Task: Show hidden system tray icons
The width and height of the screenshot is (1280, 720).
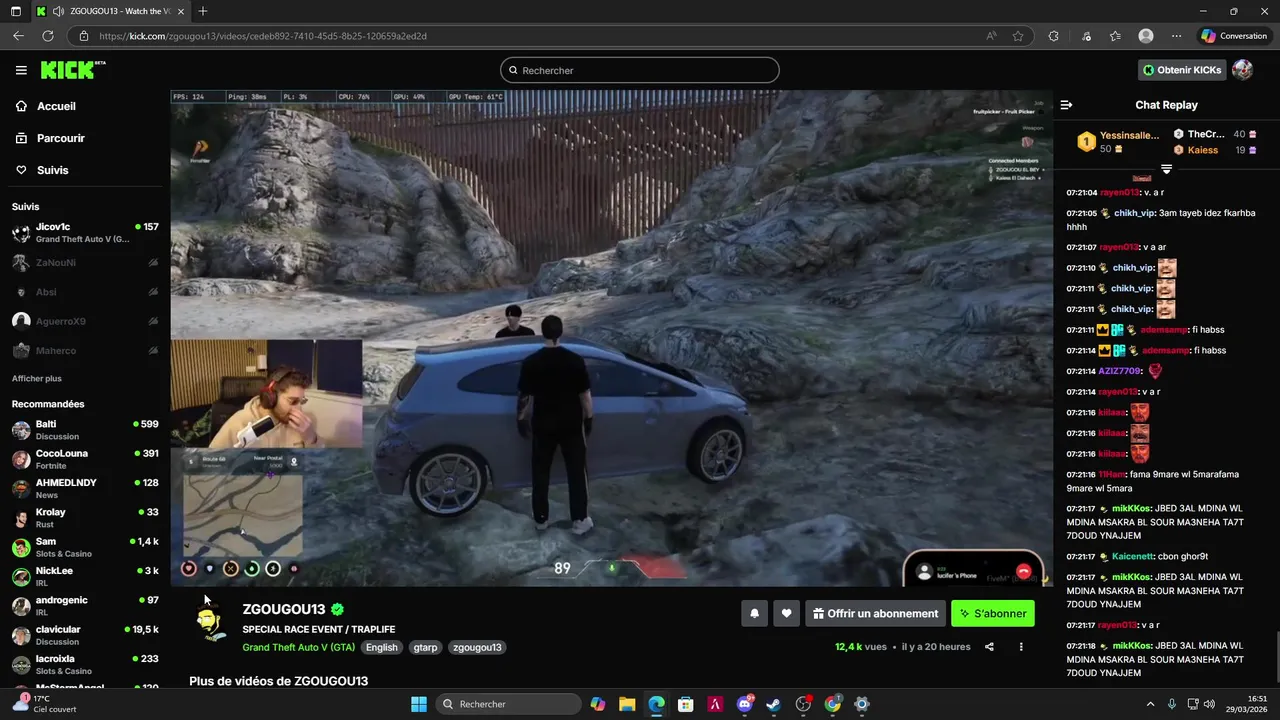Action: (x=1150, y=704)
